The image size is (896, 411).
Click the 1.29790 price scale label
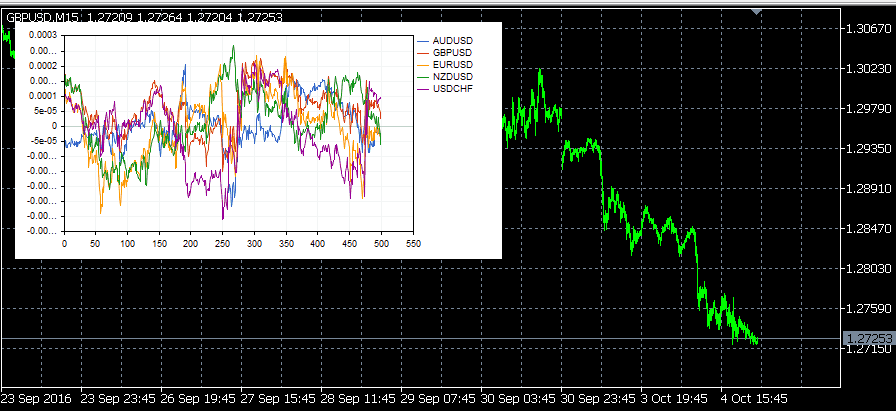click(x=868, y=109)
